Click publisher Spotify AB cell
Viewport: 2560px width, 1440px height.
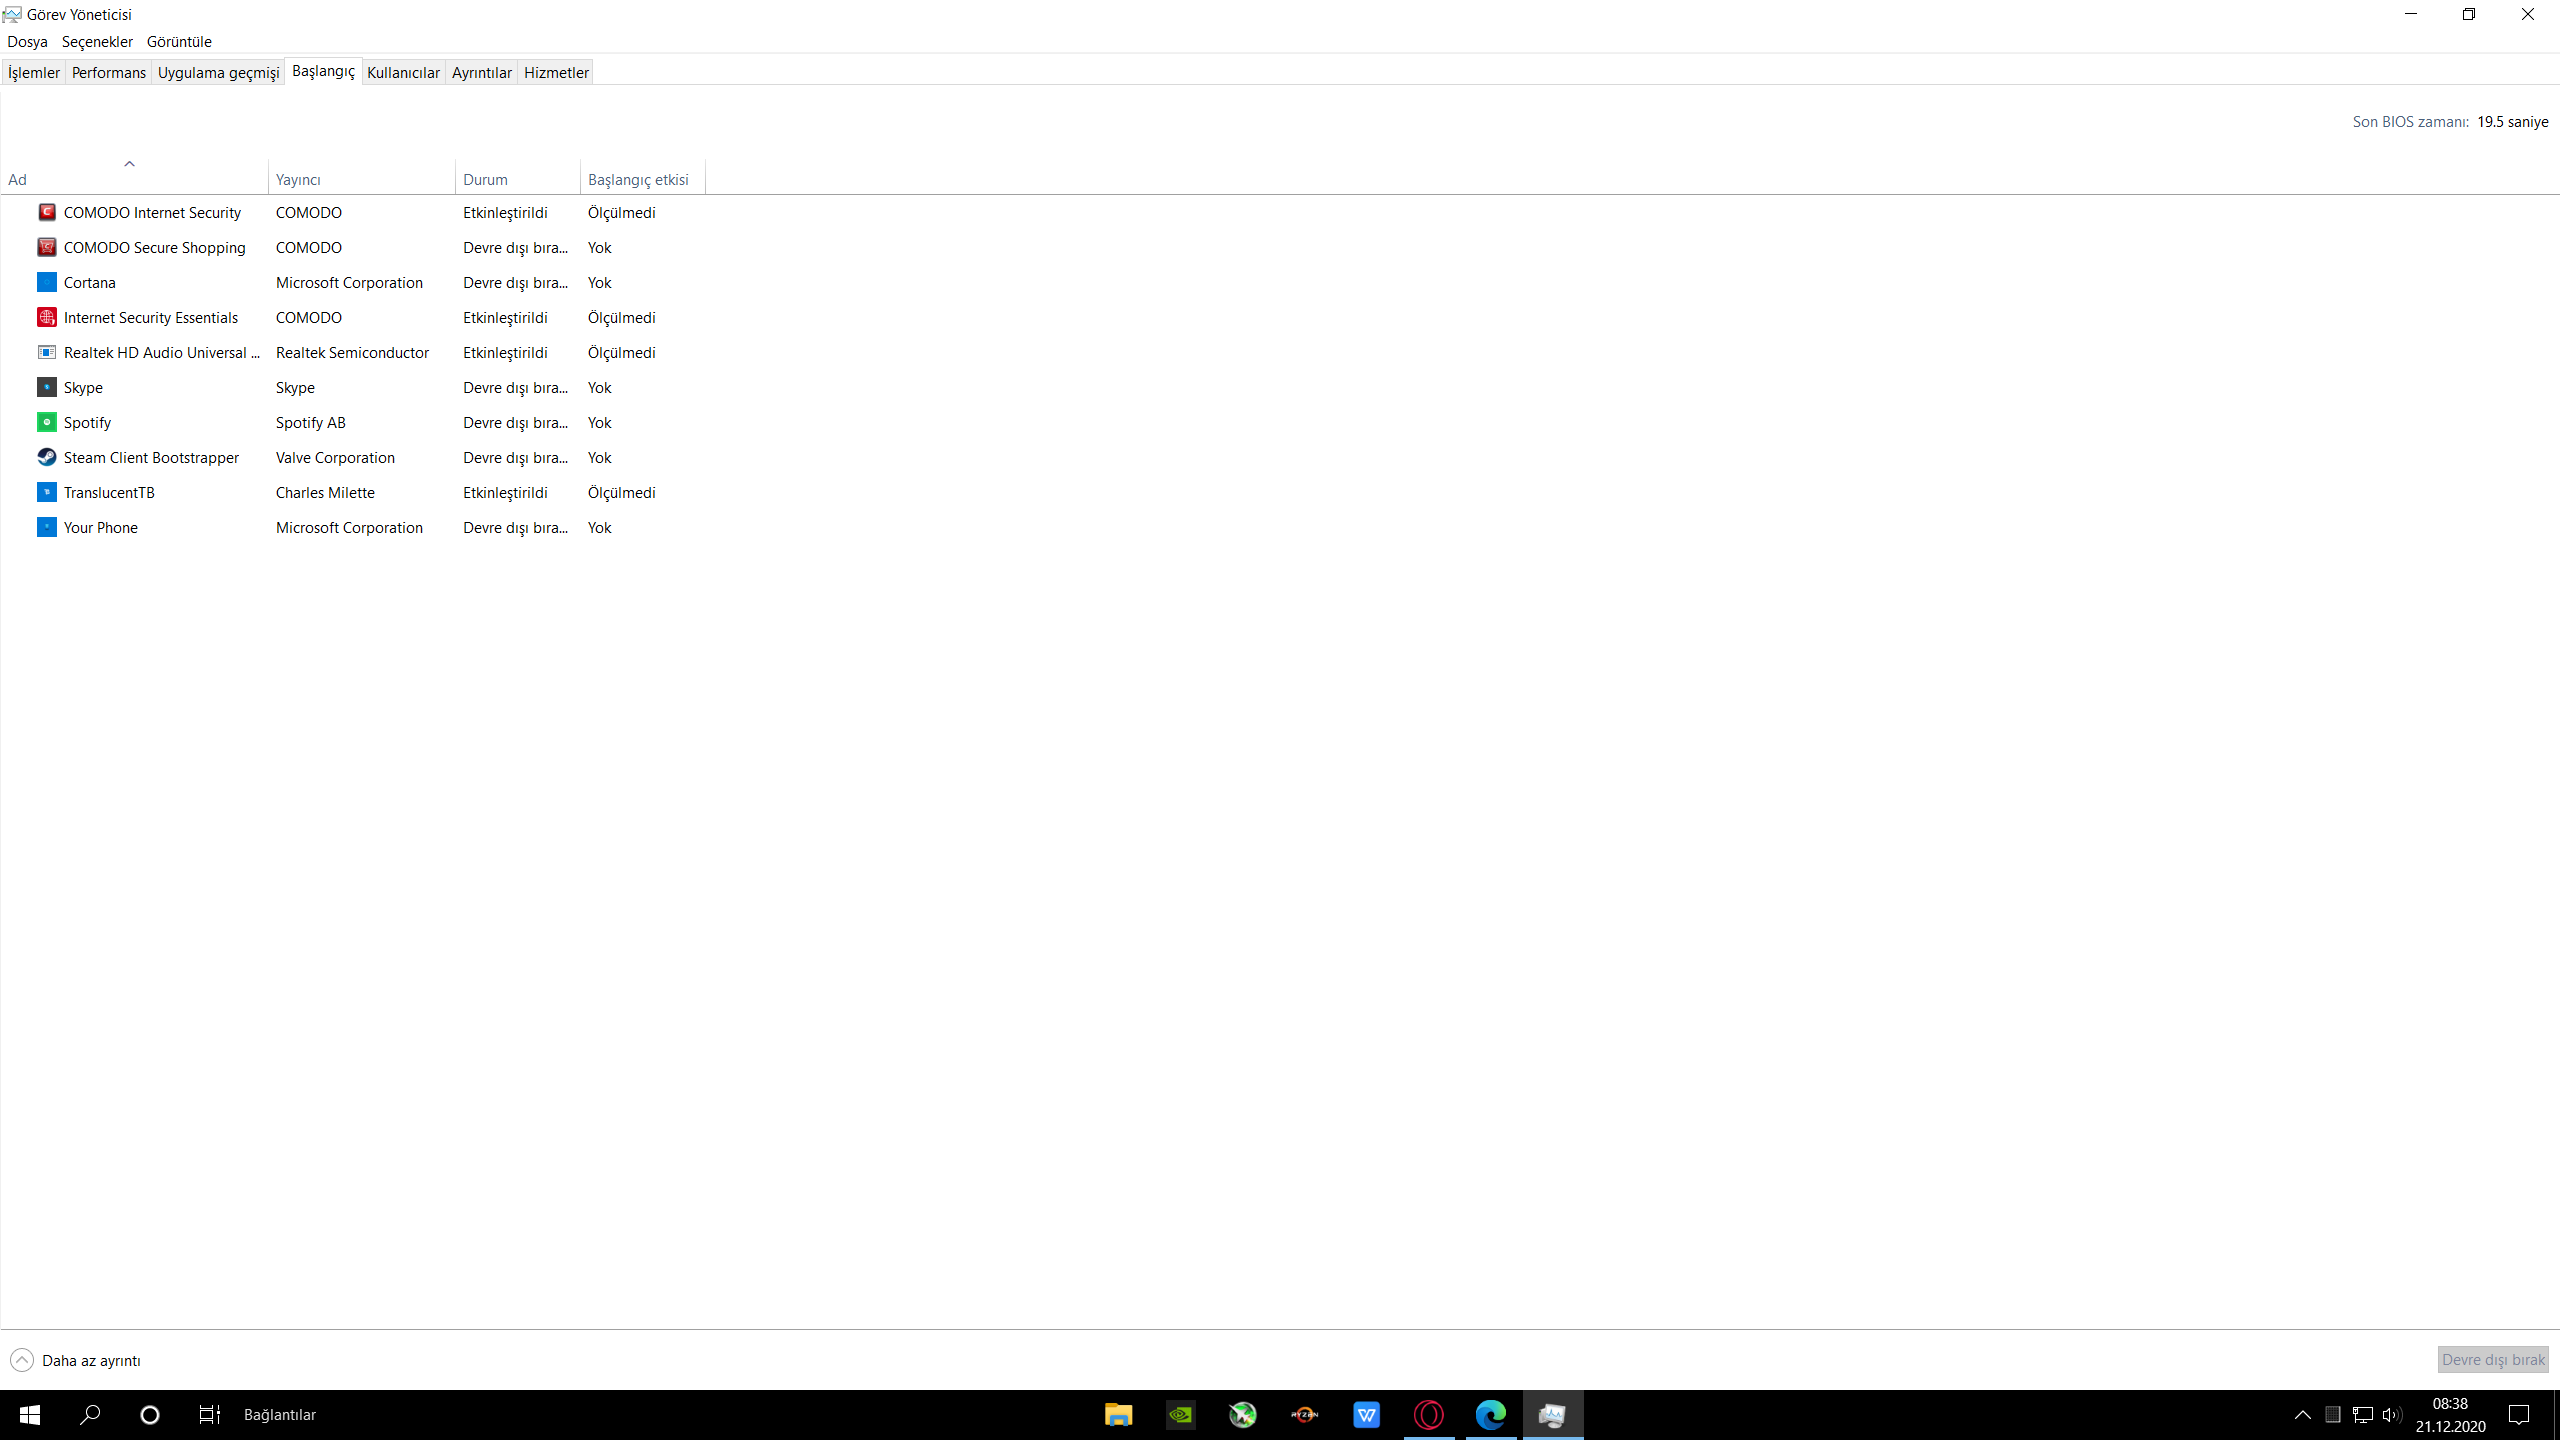tap(311, 422)
